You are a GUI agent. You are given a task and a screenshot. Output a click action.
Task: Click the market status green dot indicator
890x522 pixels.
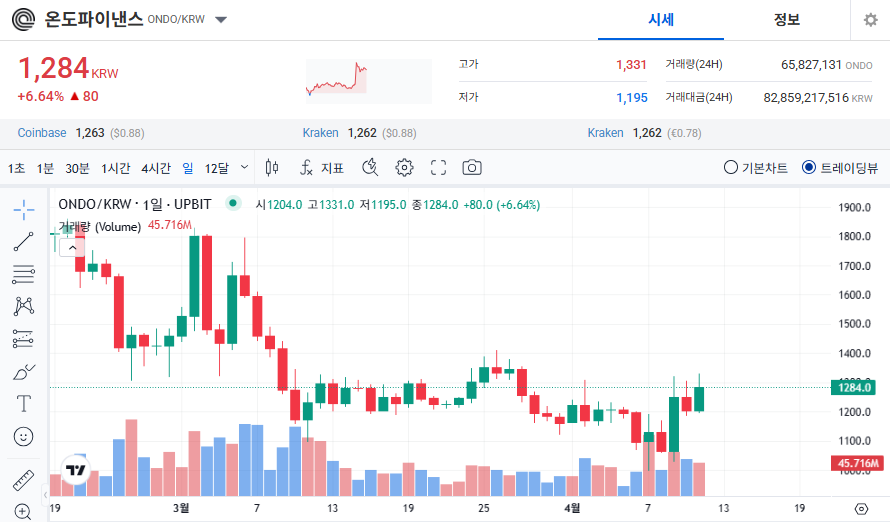tap(233, 203)
